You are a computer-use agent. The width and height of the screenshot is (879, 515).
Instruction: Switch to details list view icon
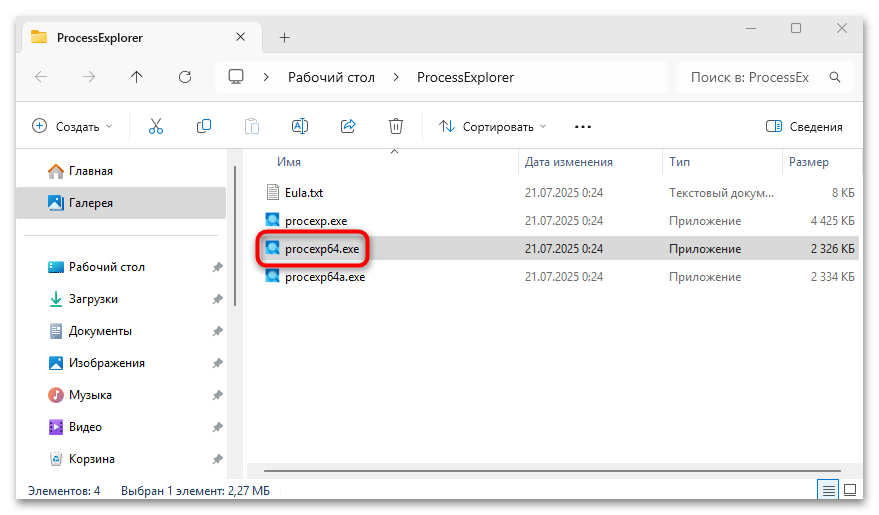[829, 490]
